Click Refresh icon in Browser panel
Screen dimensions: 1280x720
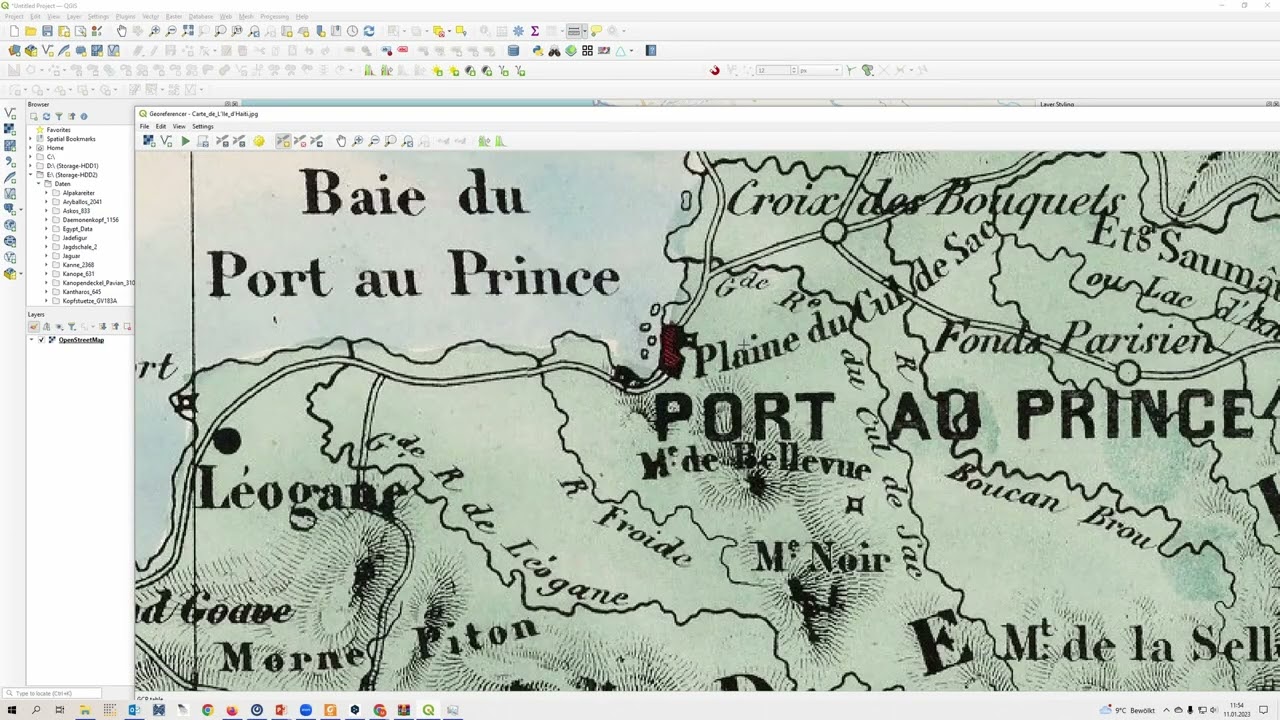(x=46, y=116)
